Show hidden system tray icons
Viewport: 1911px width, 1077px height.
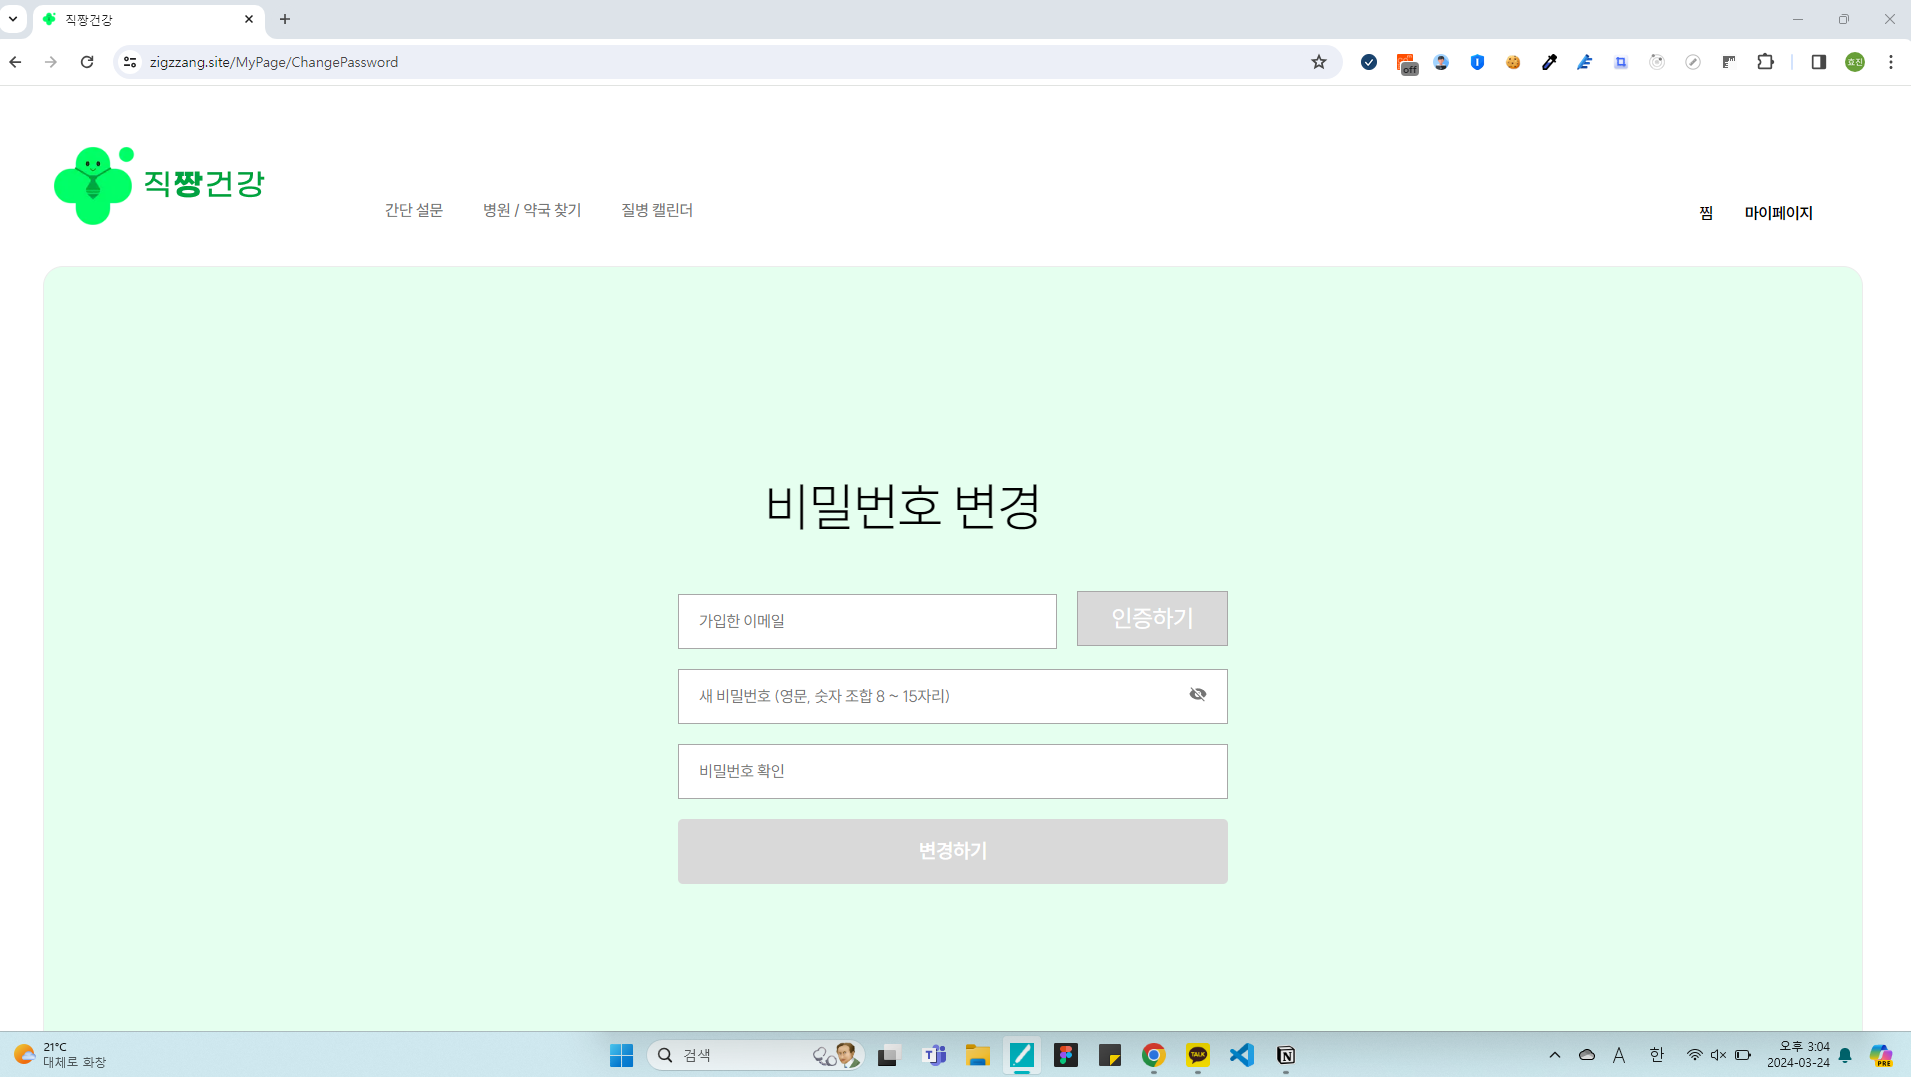(x=1554, y=1055)
